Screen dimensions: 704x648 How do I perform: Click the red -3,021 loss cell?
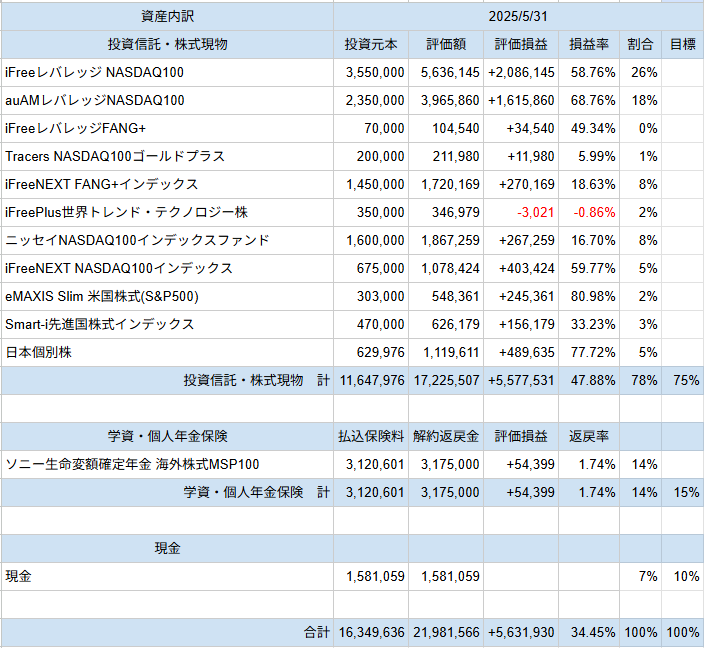point(521,212)
